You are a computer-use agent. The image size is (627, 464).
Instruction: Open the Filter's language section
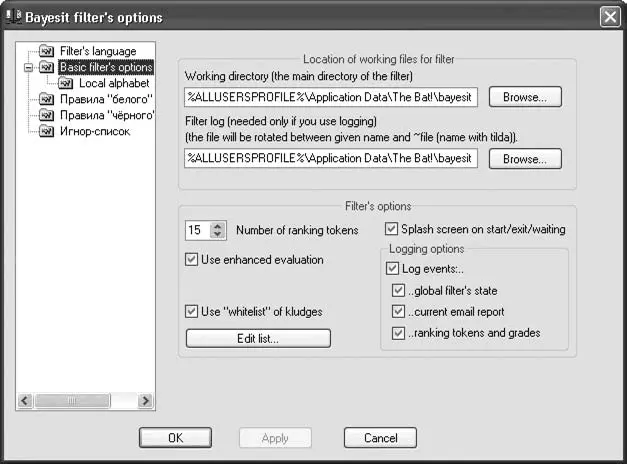[x=97, y=51]
